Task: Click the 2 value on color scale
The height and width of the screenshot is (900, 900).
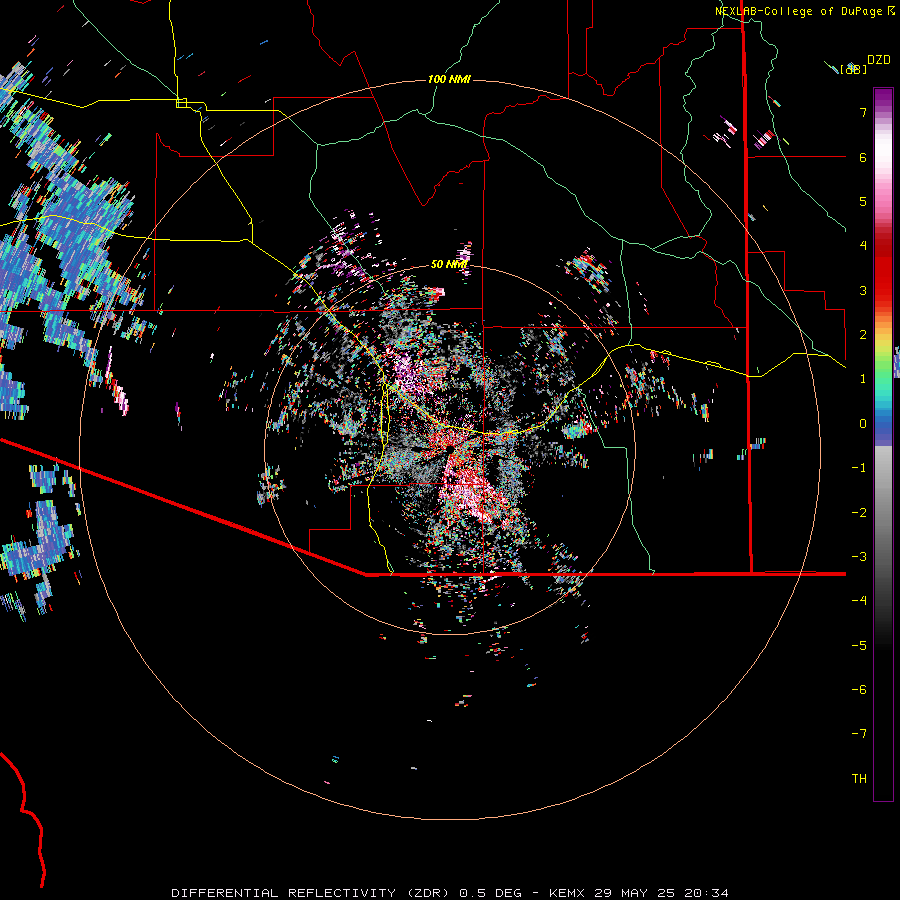Action: tap(863, 335)
